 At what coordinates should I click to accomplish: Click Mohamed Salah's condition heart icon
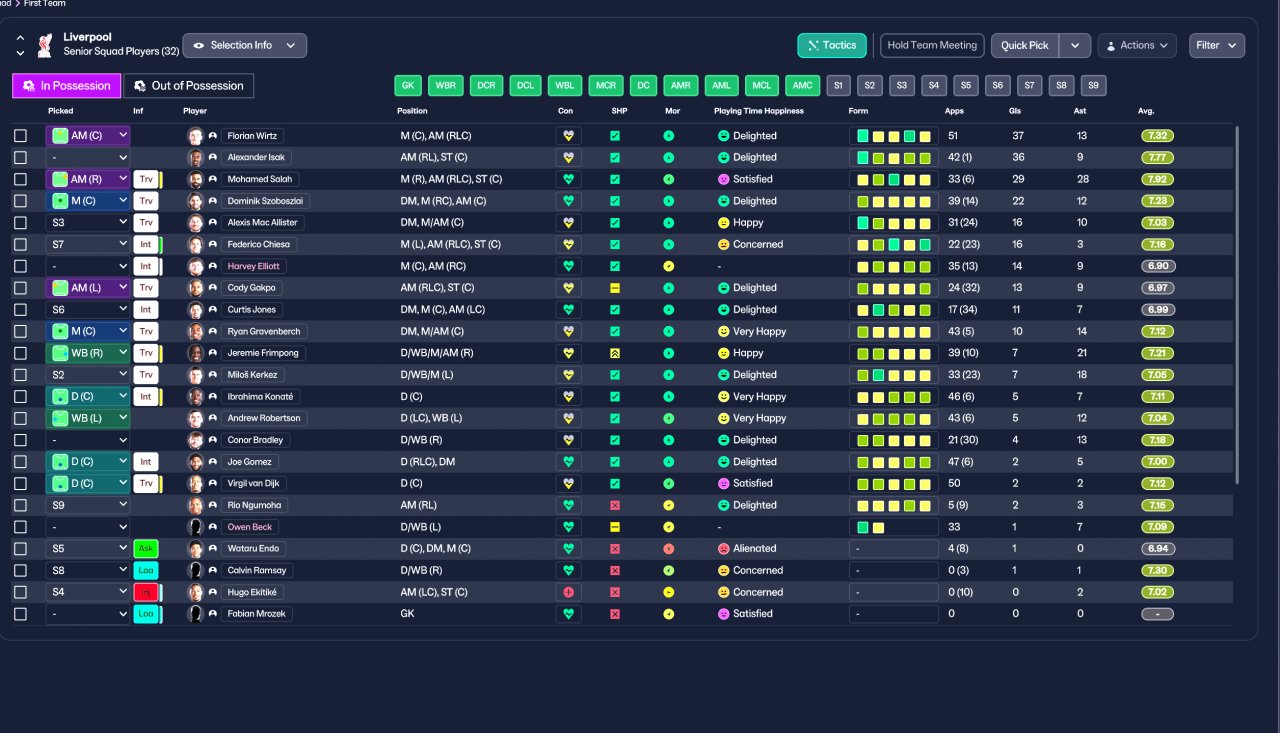568,179
